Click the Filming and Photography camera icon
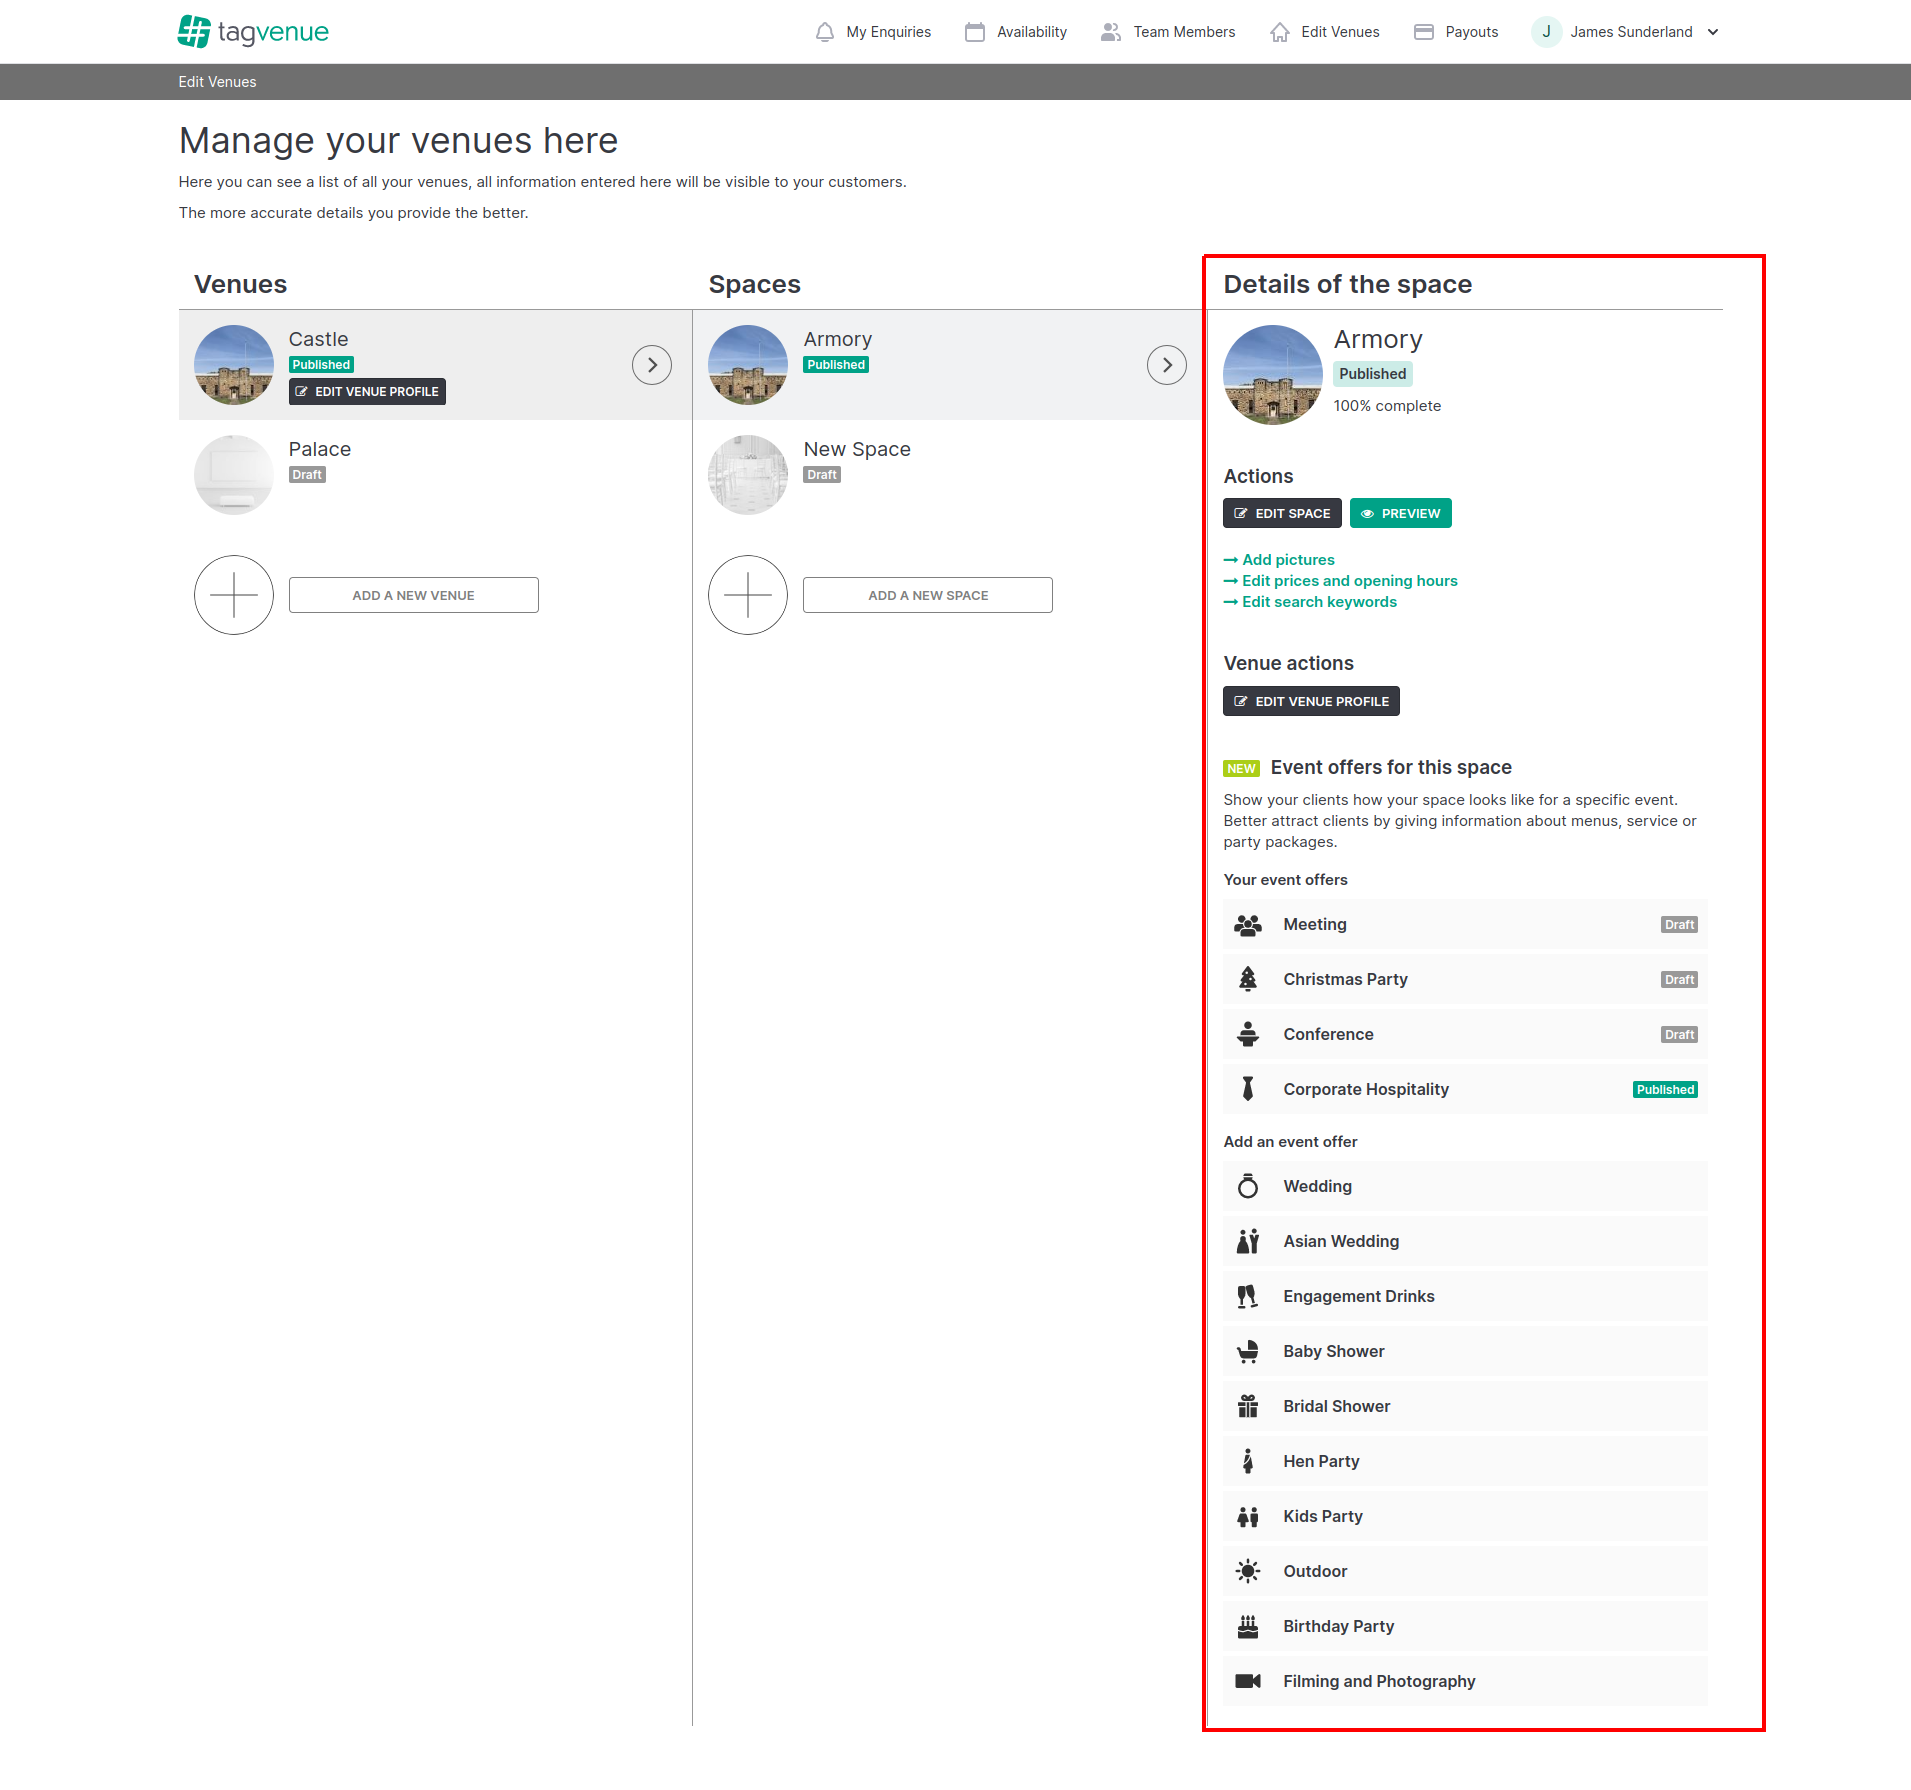 1248,1681
